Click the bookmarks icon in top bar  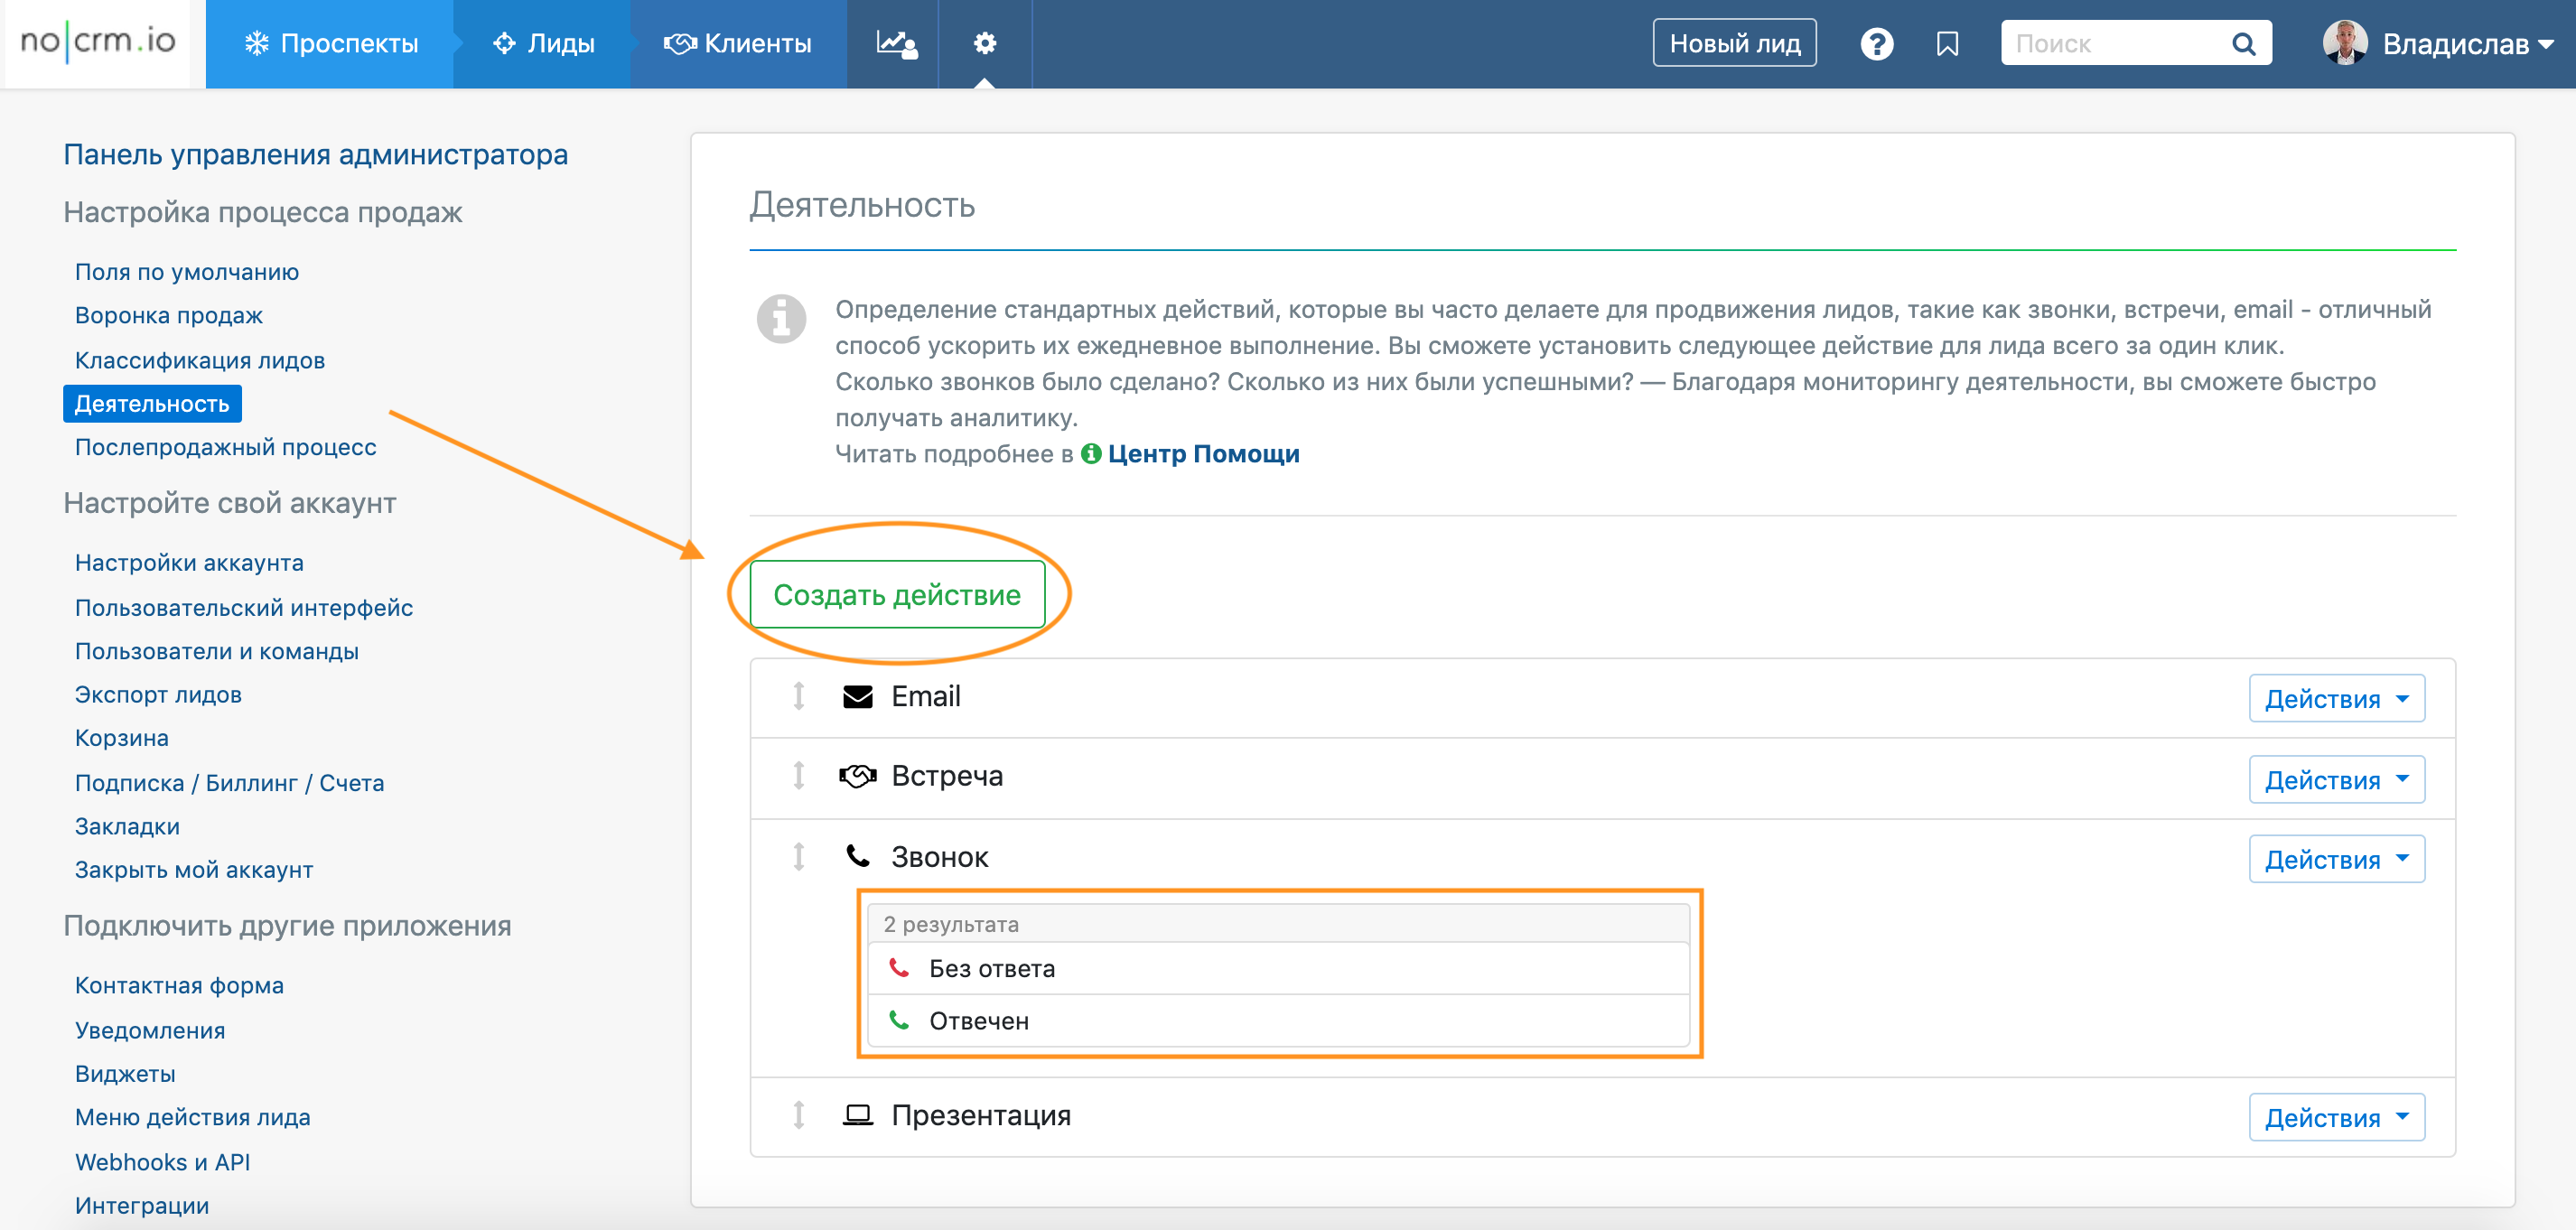point(1947,44)
